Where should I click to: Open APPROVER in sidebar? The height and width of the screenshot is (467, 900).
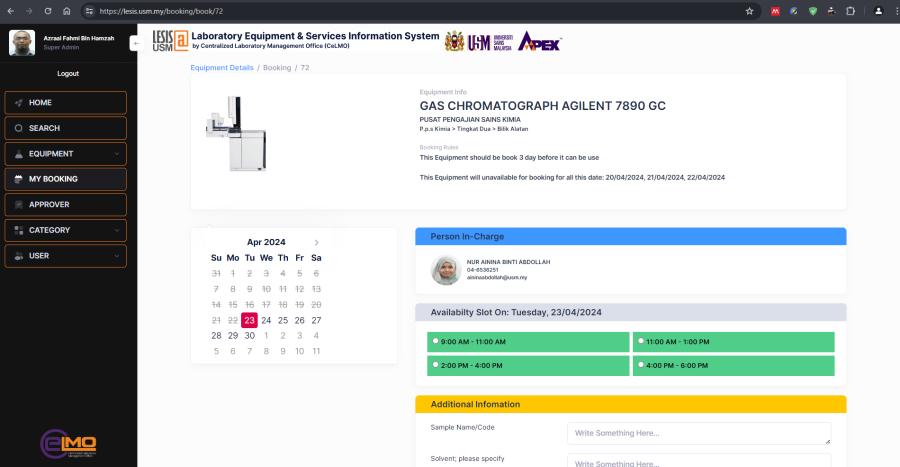(x=65, y=205)
